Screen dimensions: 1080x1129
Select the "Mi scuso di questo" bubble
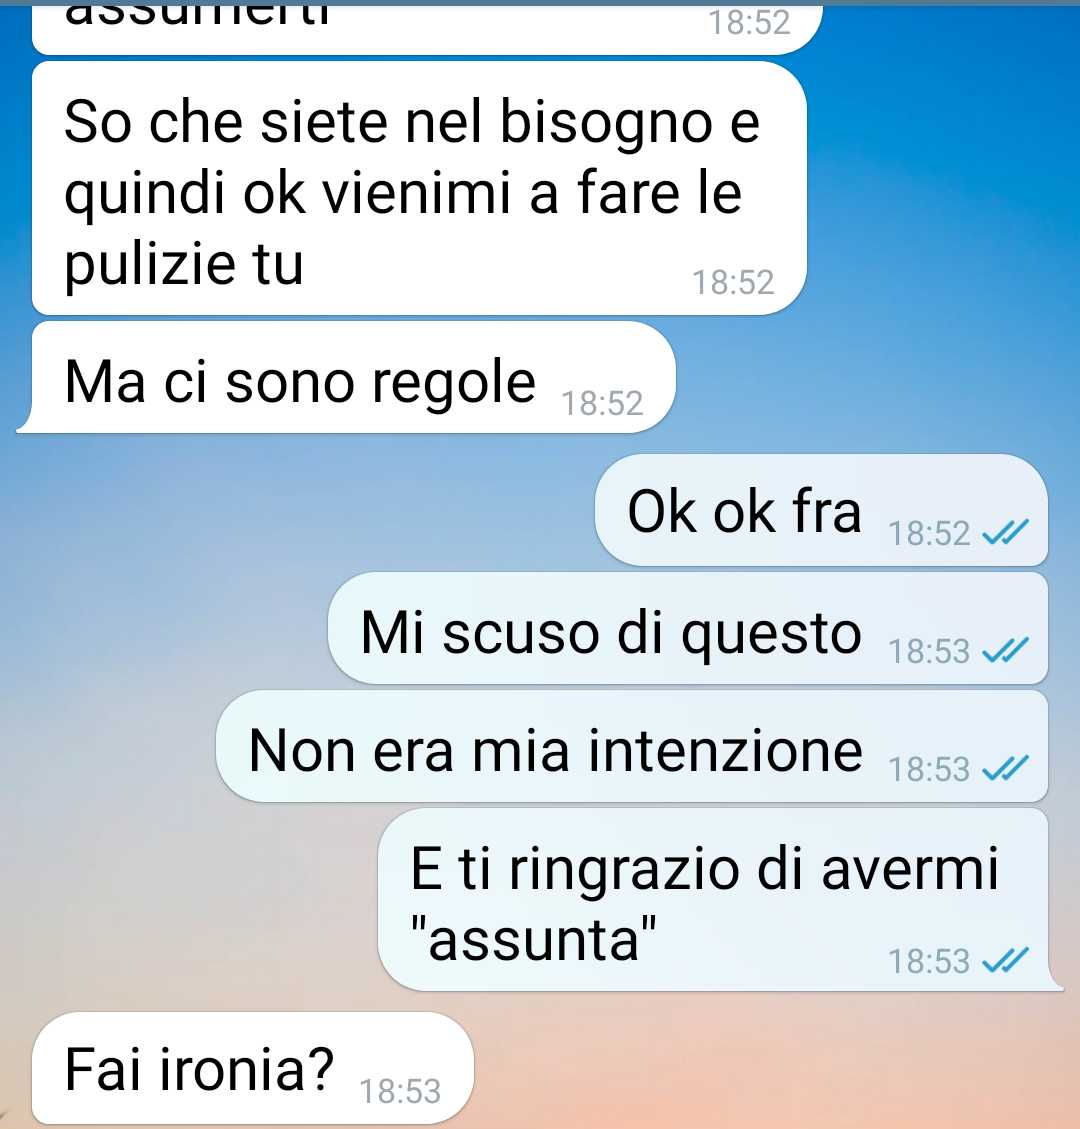pyautogui.click(x=688, y=628)
